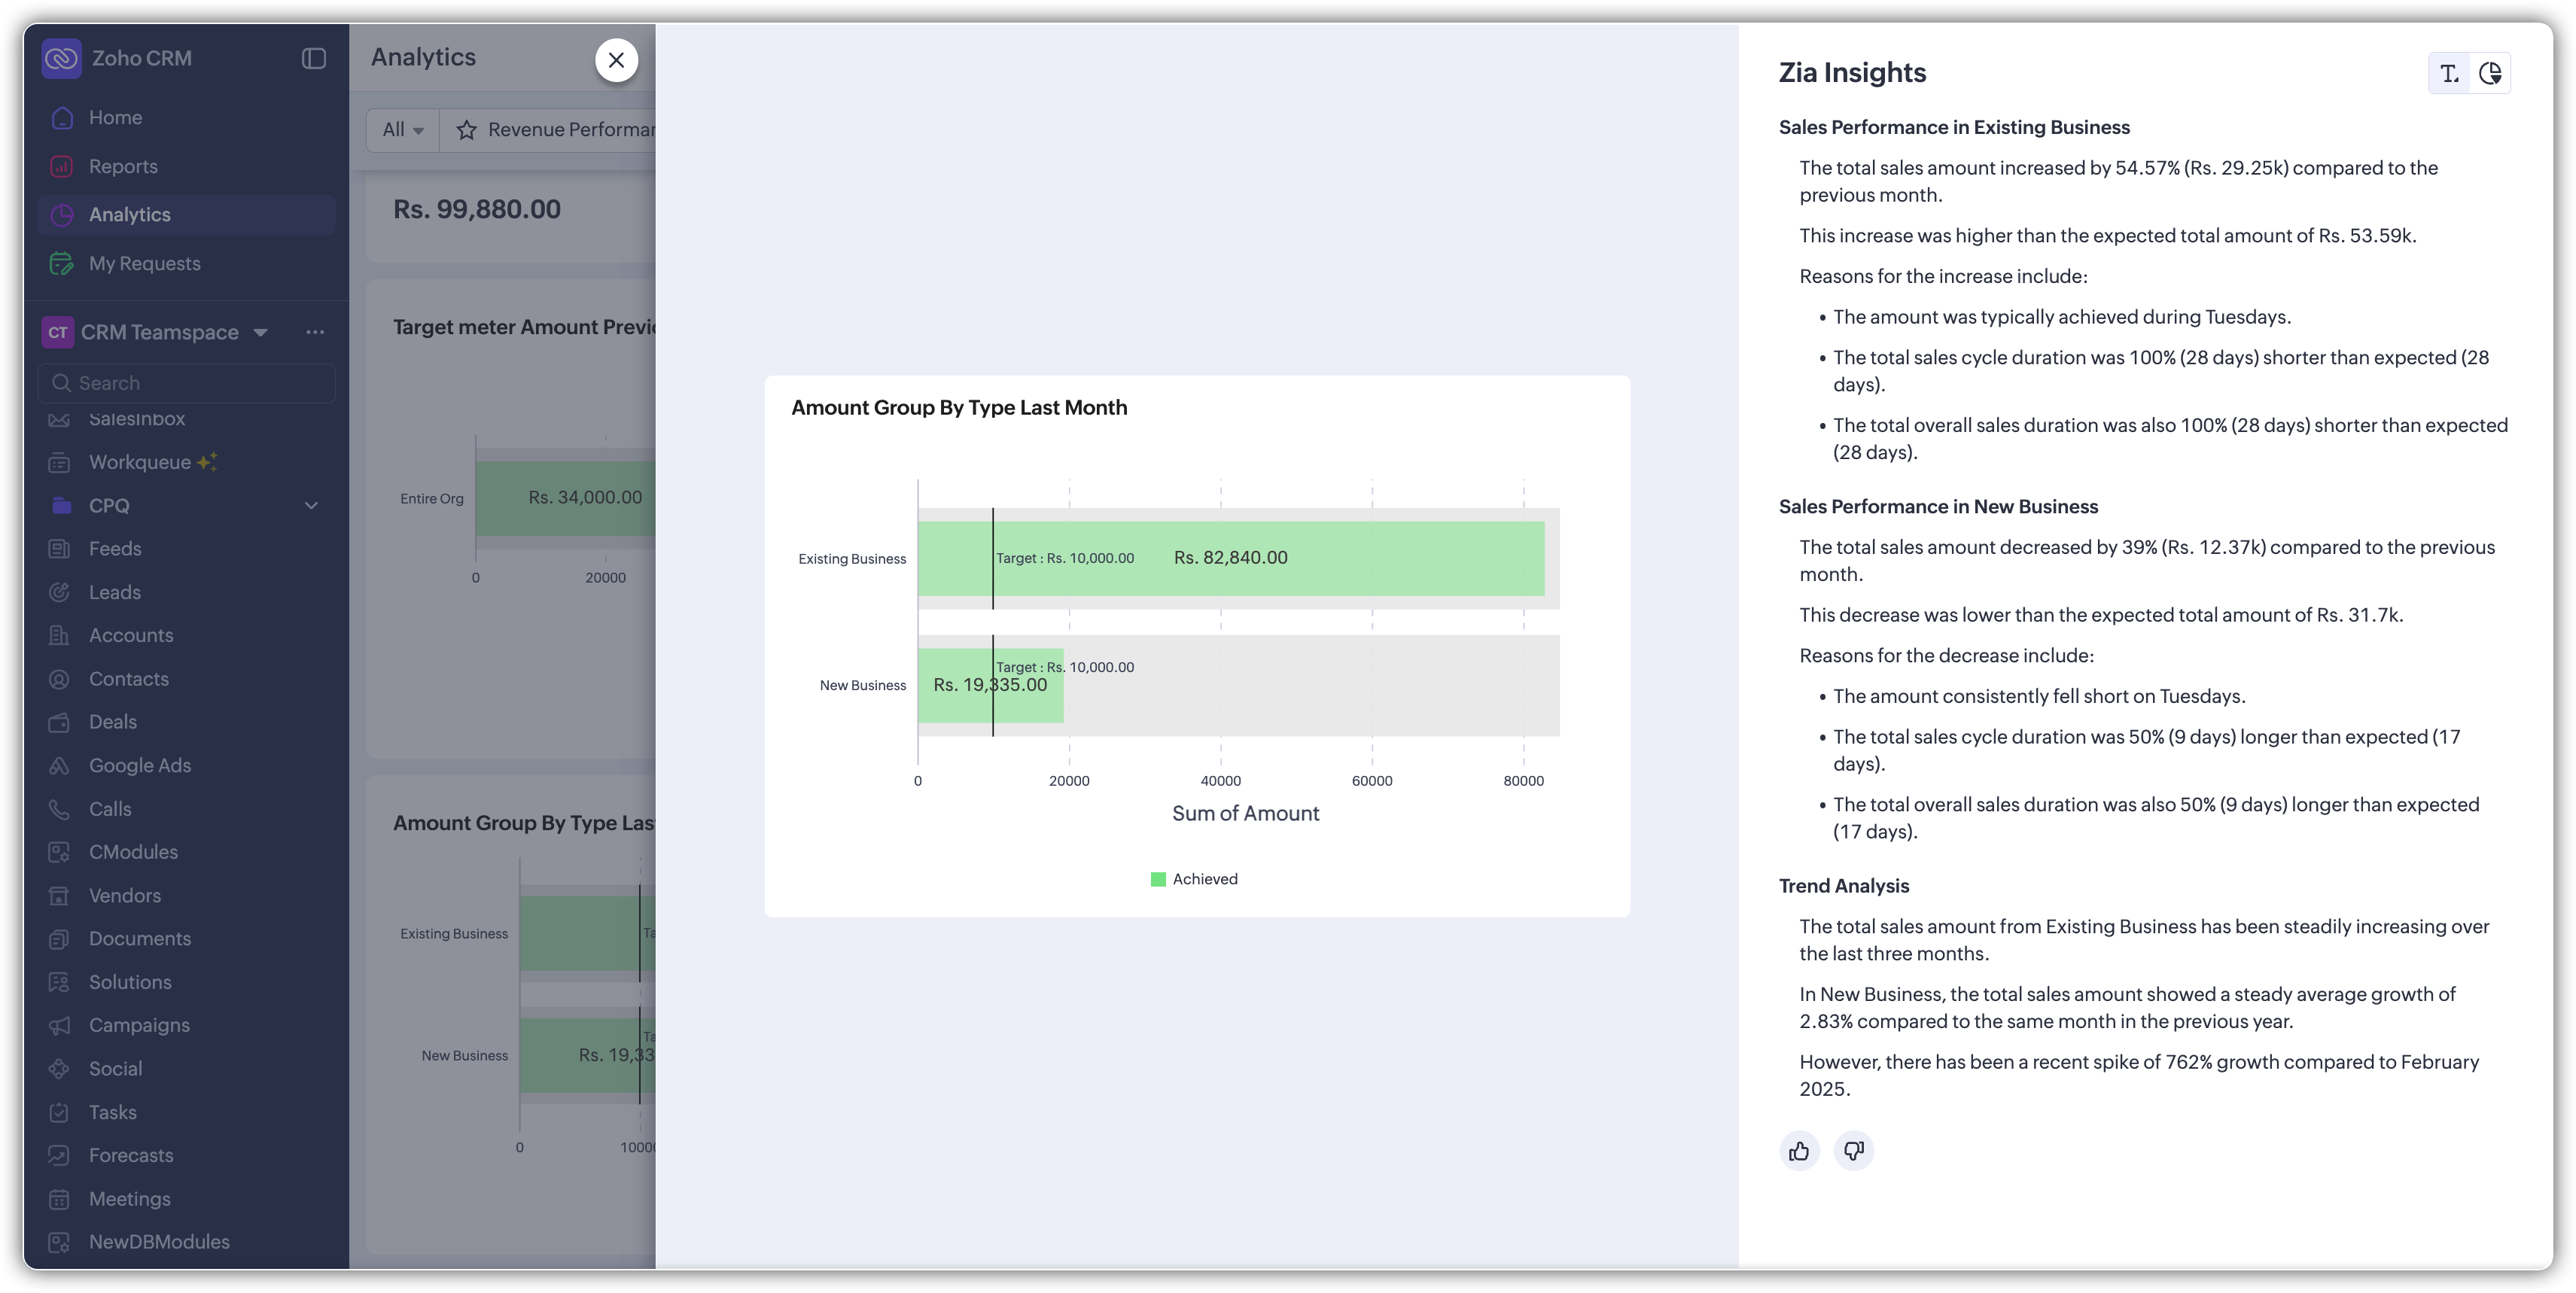
Task: Open My Requests in sidebar
Action: click(144, 263)
